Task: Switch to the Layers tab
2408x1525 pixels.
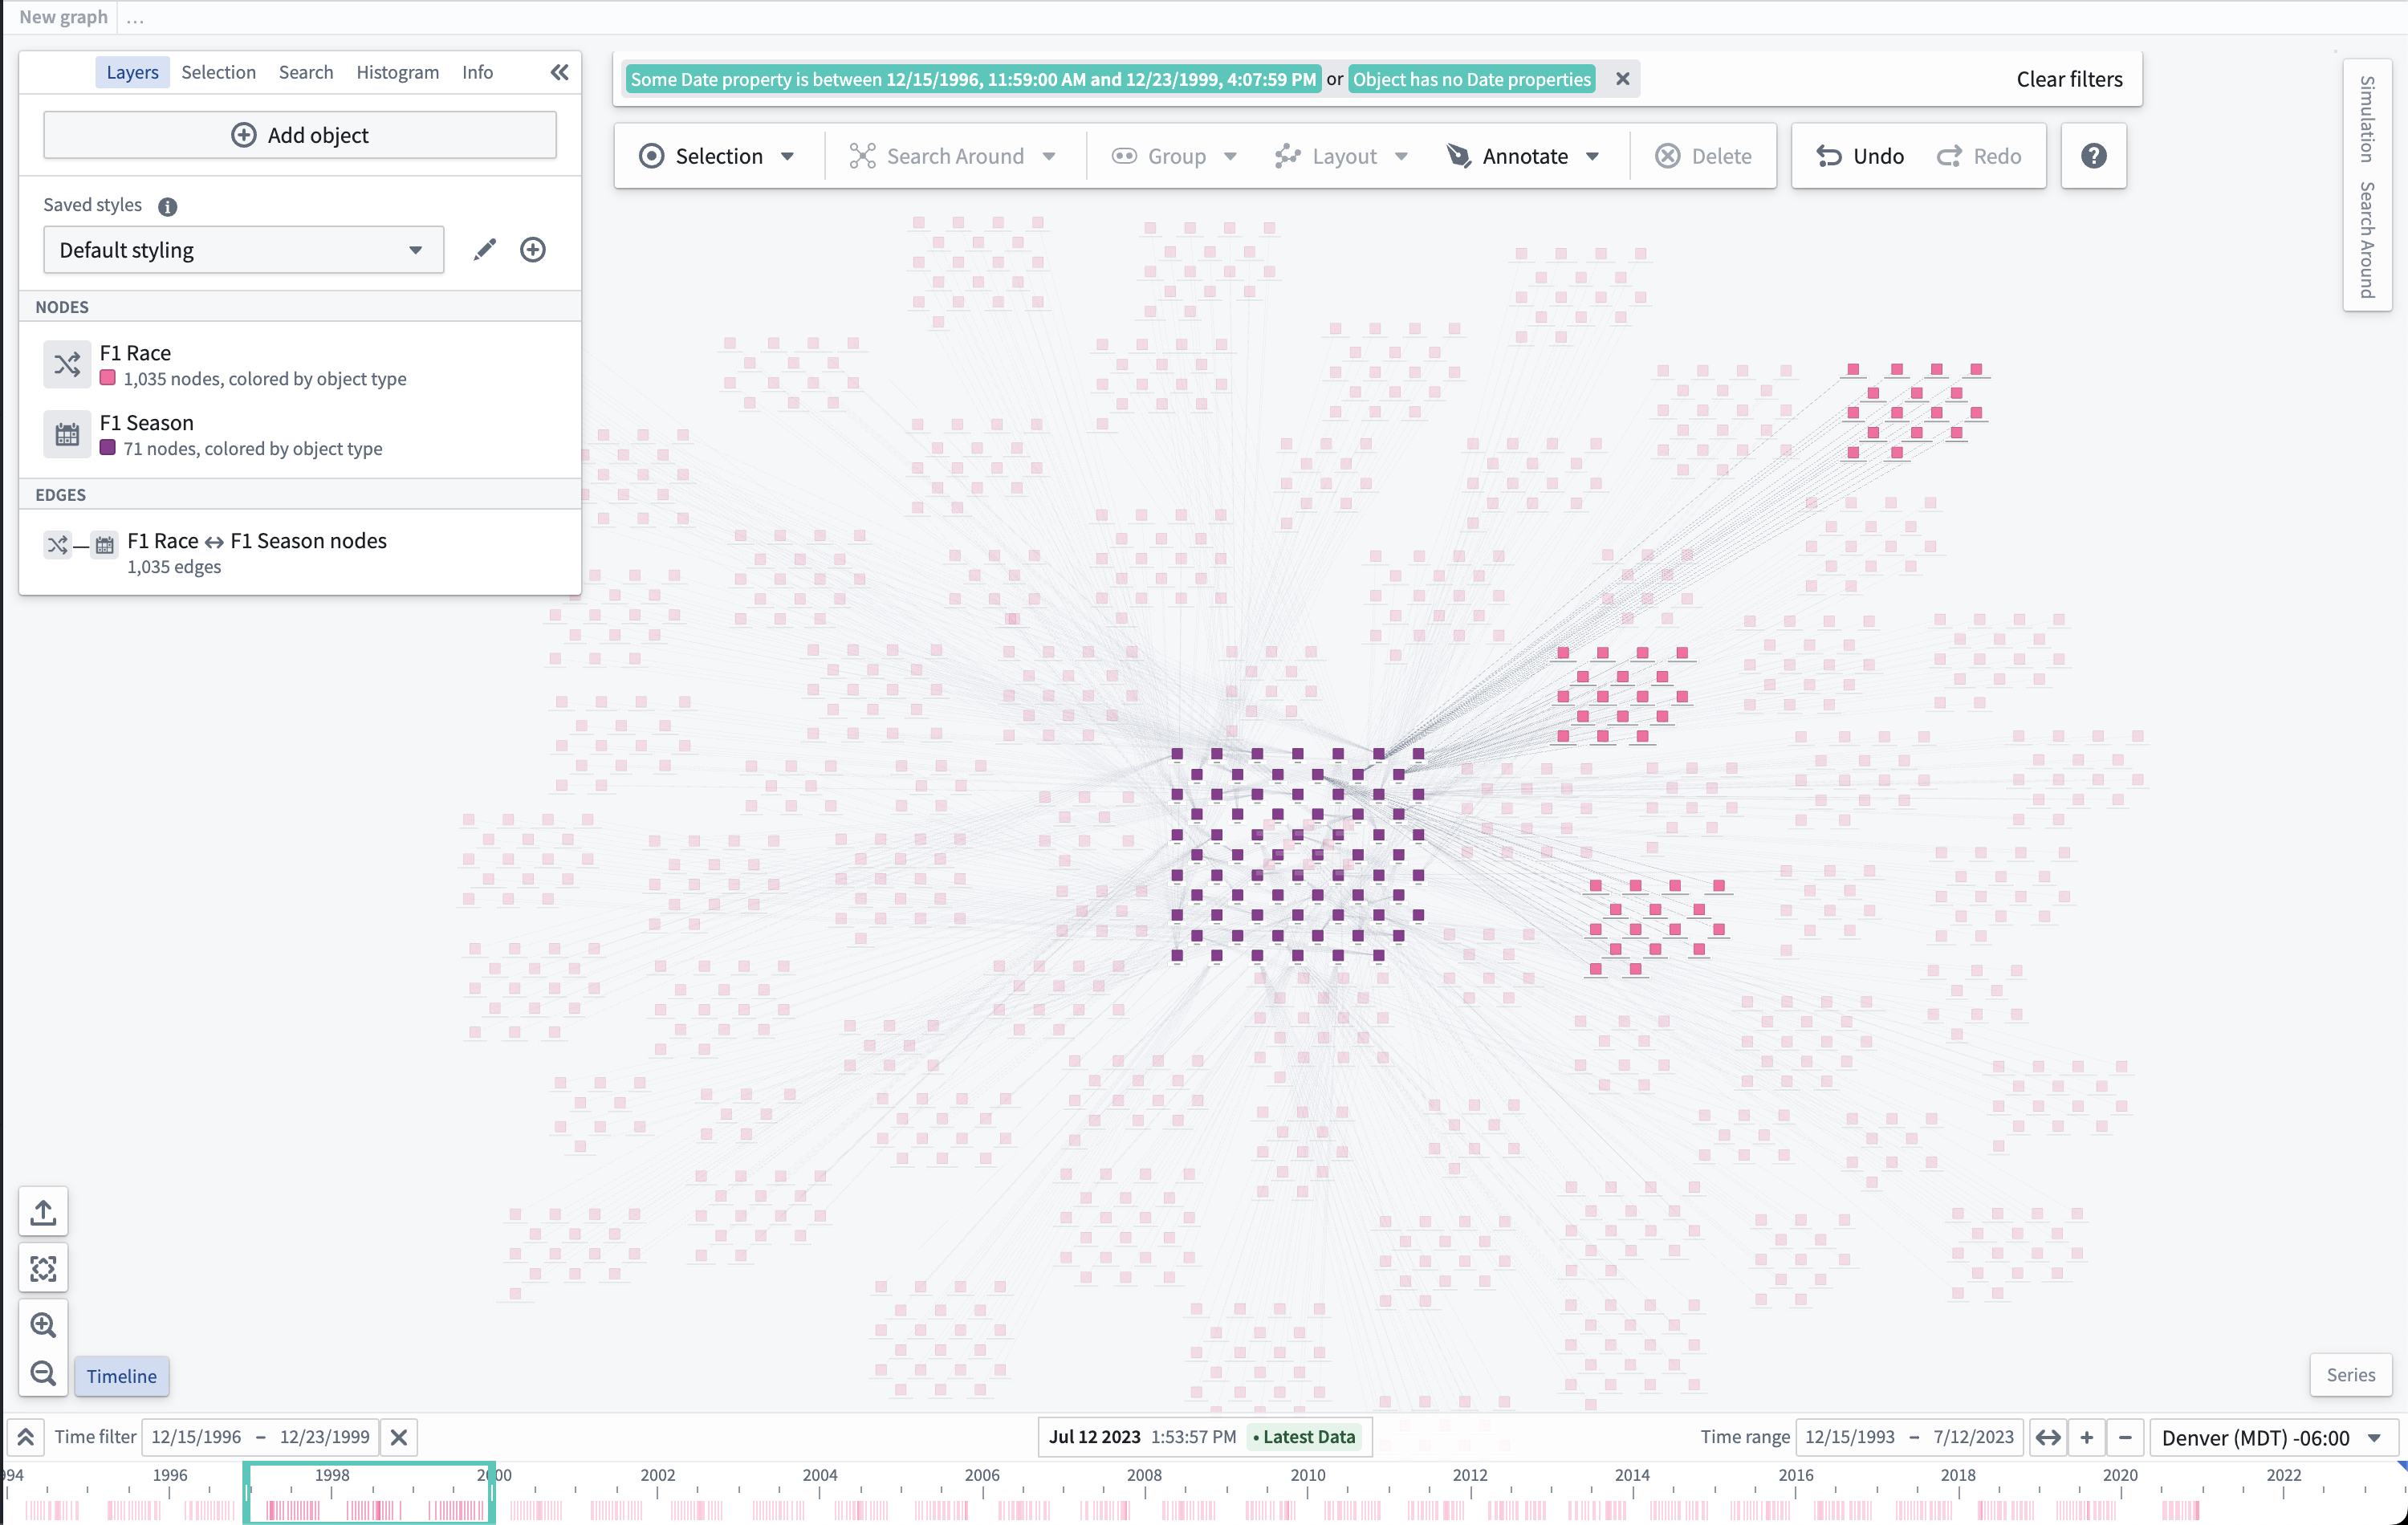Action: coord(132,72)
